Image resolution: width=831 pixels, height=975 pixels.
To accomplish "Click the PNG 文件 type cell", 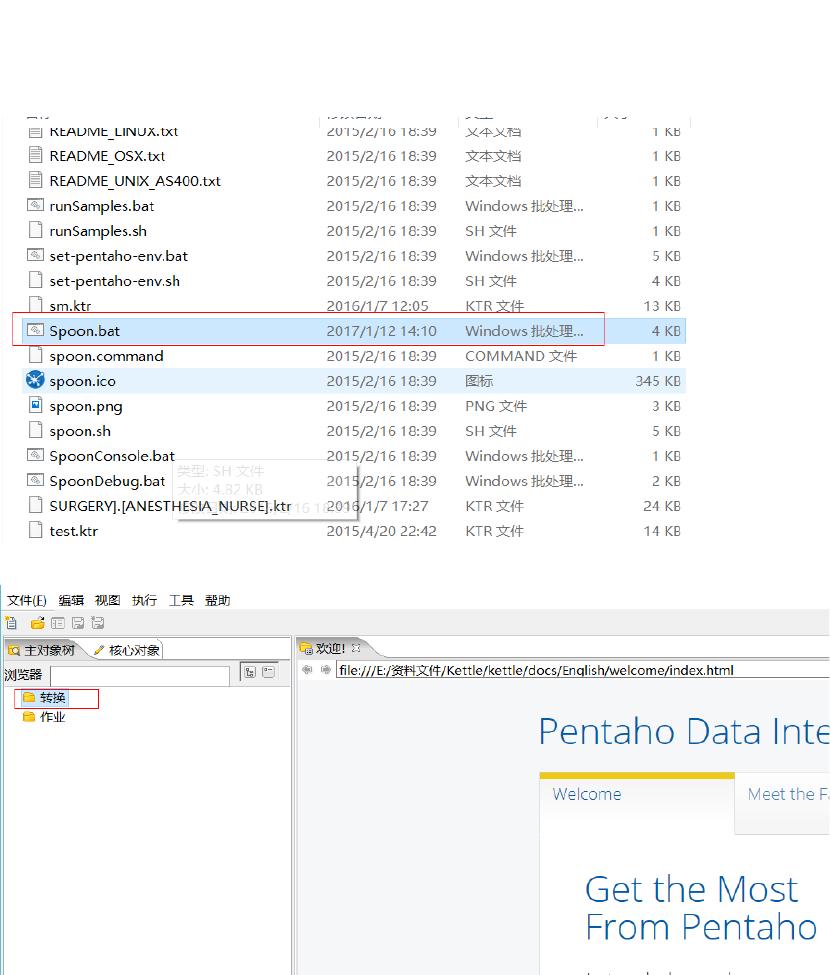I will pyautogui.click(x=496, y=406).
